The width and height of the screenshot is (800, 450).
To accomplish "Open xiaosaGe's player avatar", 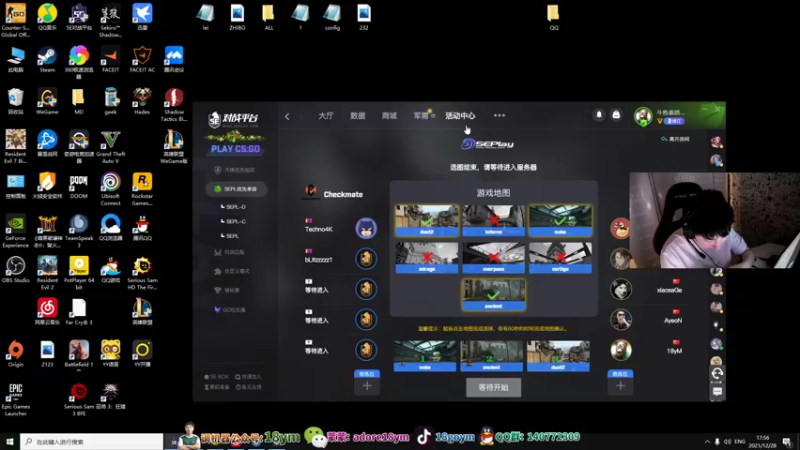I will 621,289.
